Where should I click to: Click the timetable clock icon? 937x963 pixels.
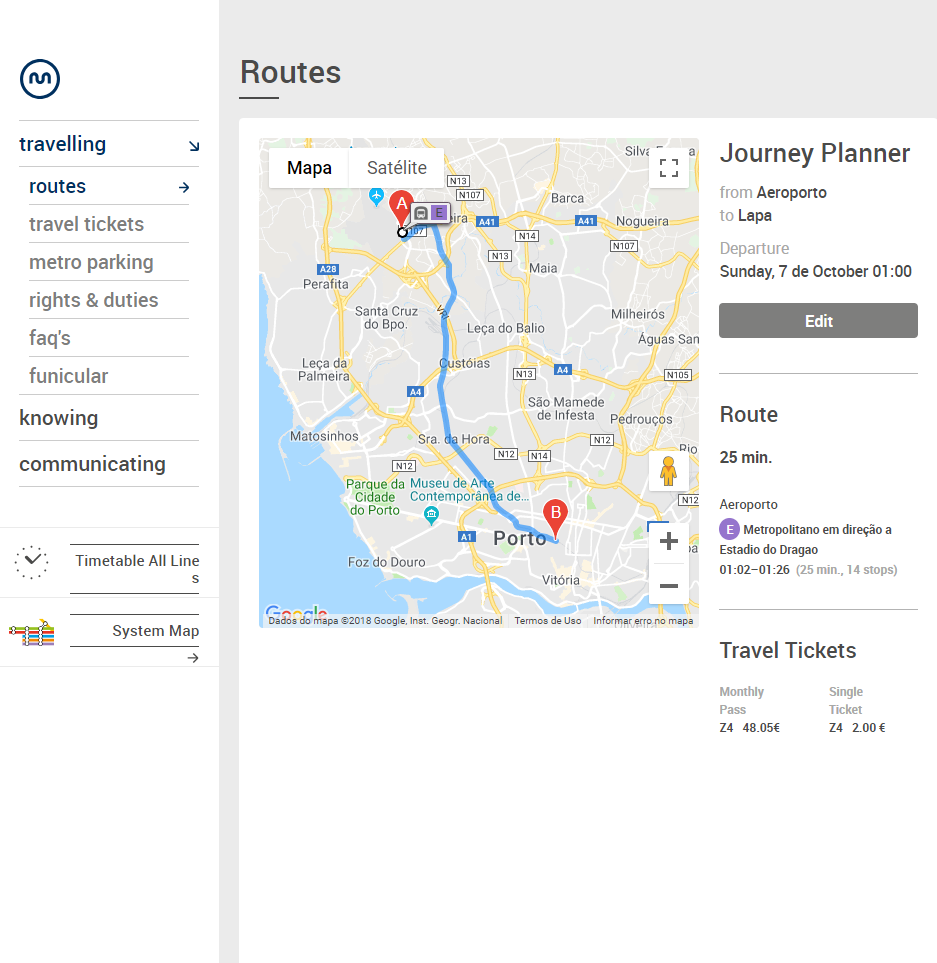[x=31, y=562]
